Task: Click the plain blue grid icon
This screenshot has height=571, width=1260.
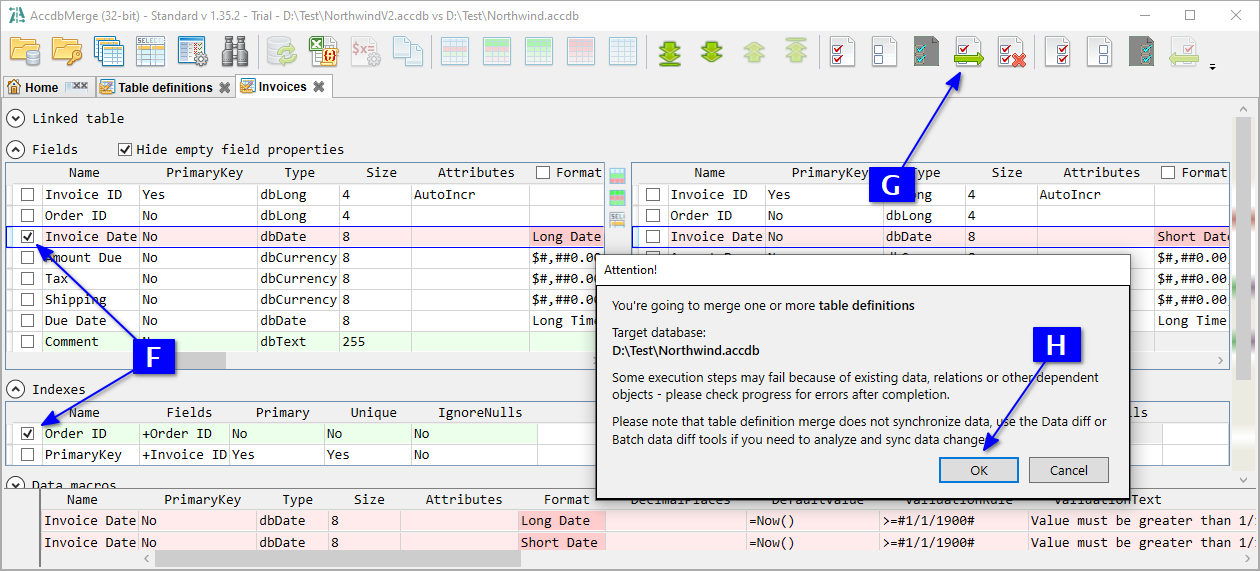Action: [624, 51]
